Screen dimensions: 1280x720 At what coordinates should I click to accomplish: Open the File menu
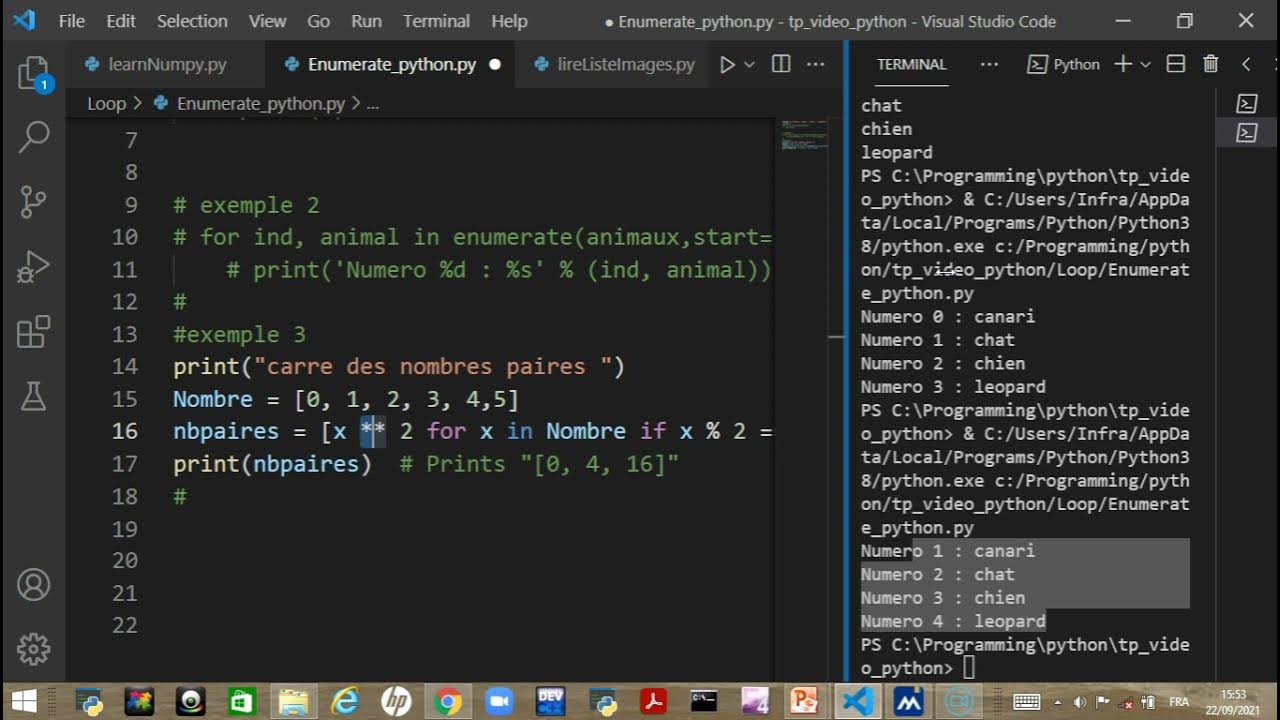[72, 21]
